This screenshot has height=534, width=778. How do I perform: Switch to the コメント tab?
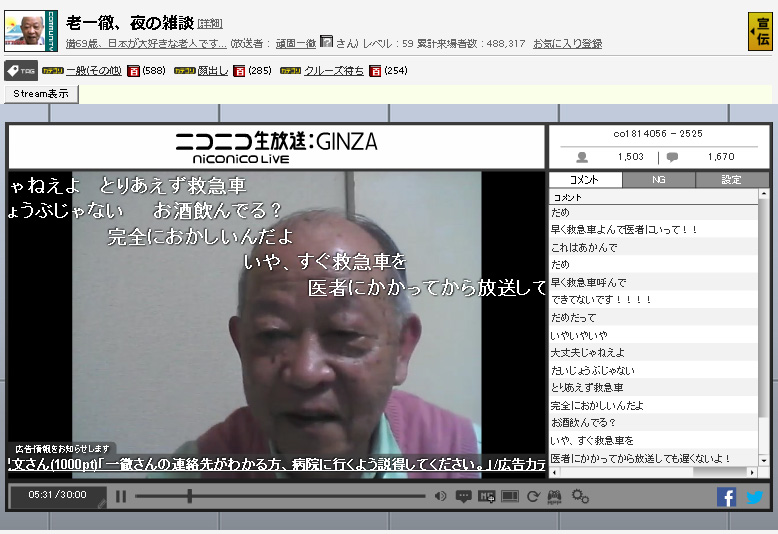pos(585,180)
